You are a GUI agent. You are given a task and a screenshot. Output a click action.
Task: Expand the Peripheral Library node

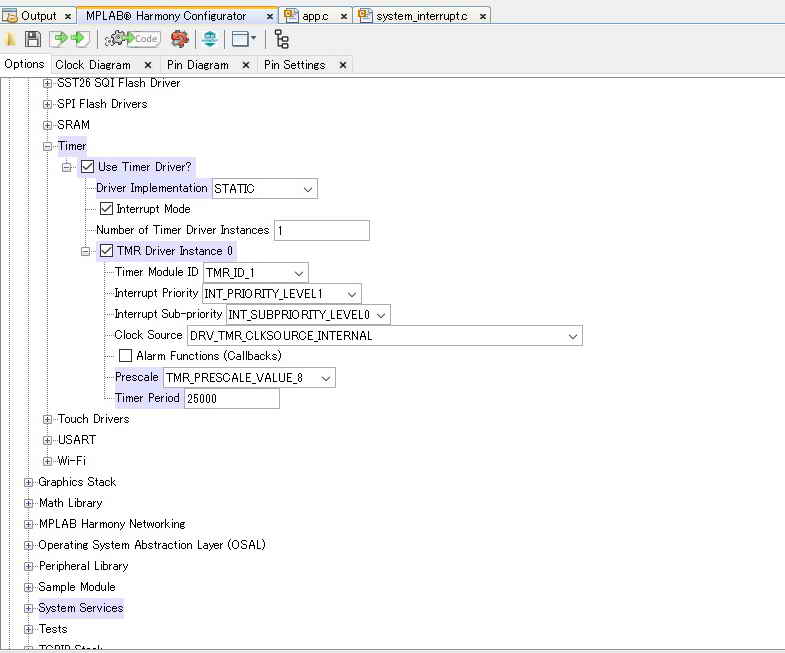click(29, 567)
